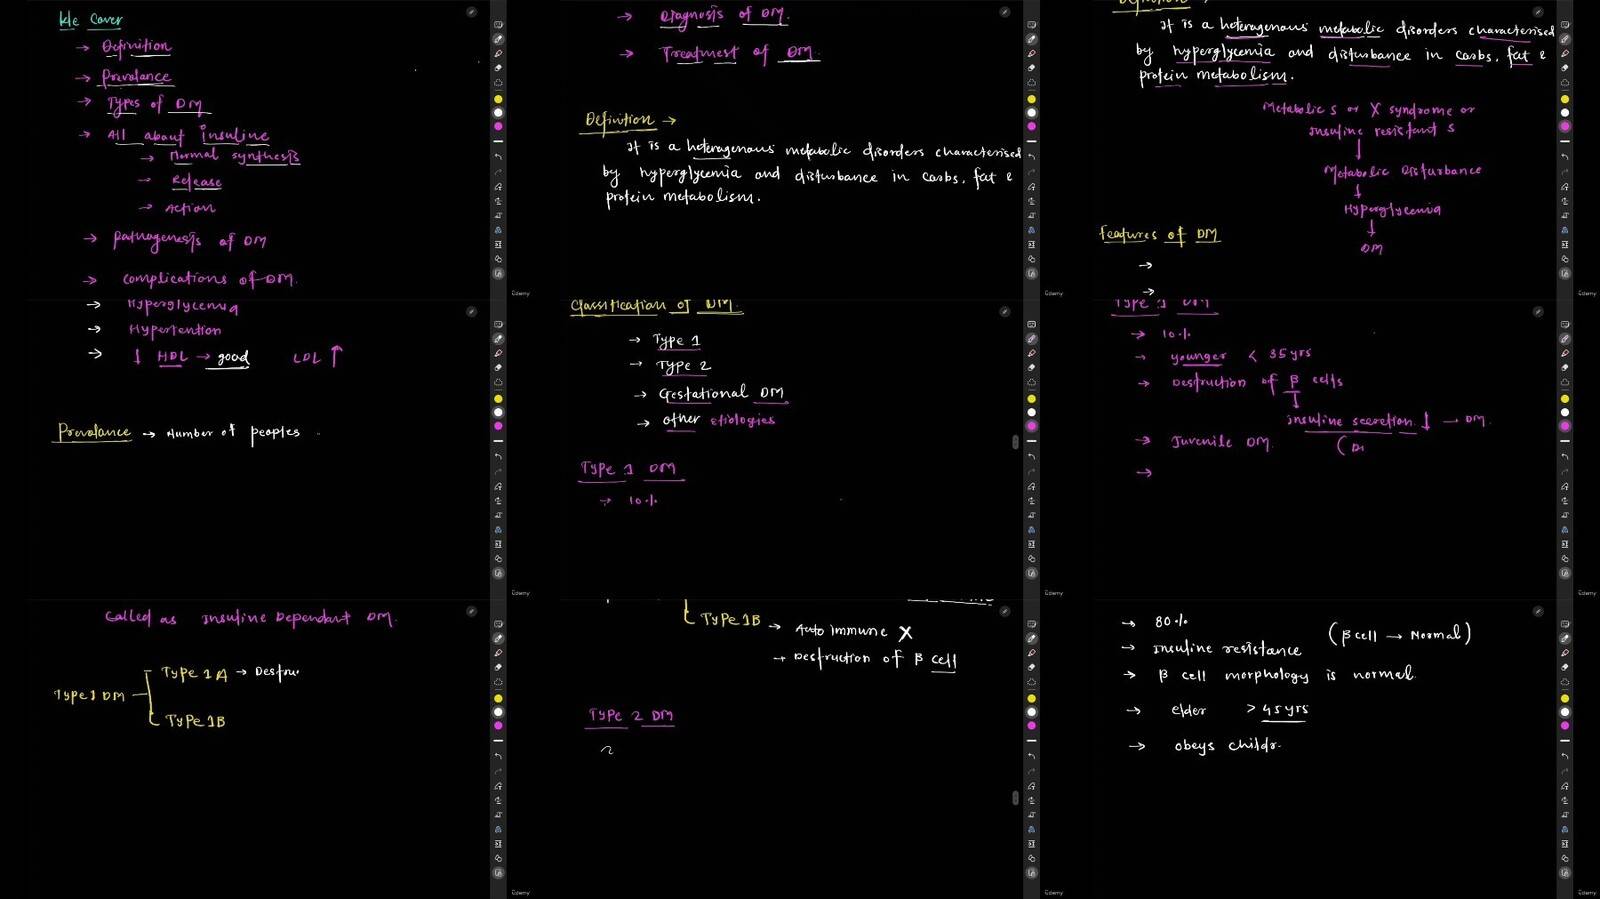Pick the magenta ink color in top-center panel

(1031, 126)
